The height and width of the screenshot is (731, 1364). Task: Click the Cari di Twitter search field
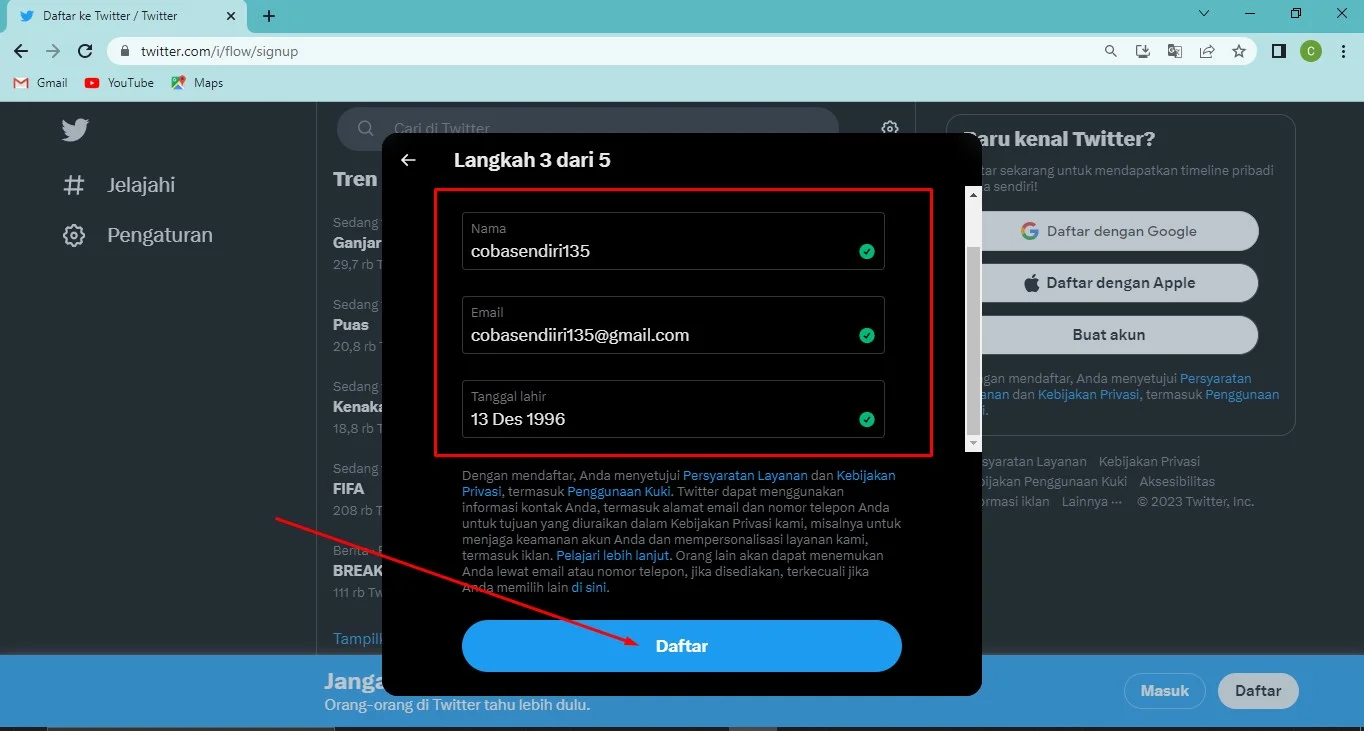(588, 128)
